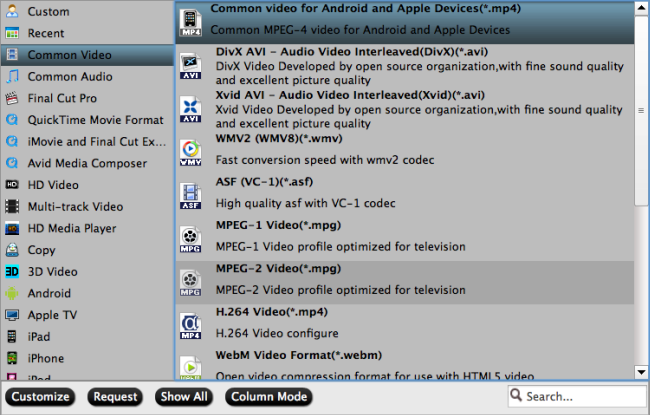
Task: Select the iPad category label
Action: click(39, 337)
